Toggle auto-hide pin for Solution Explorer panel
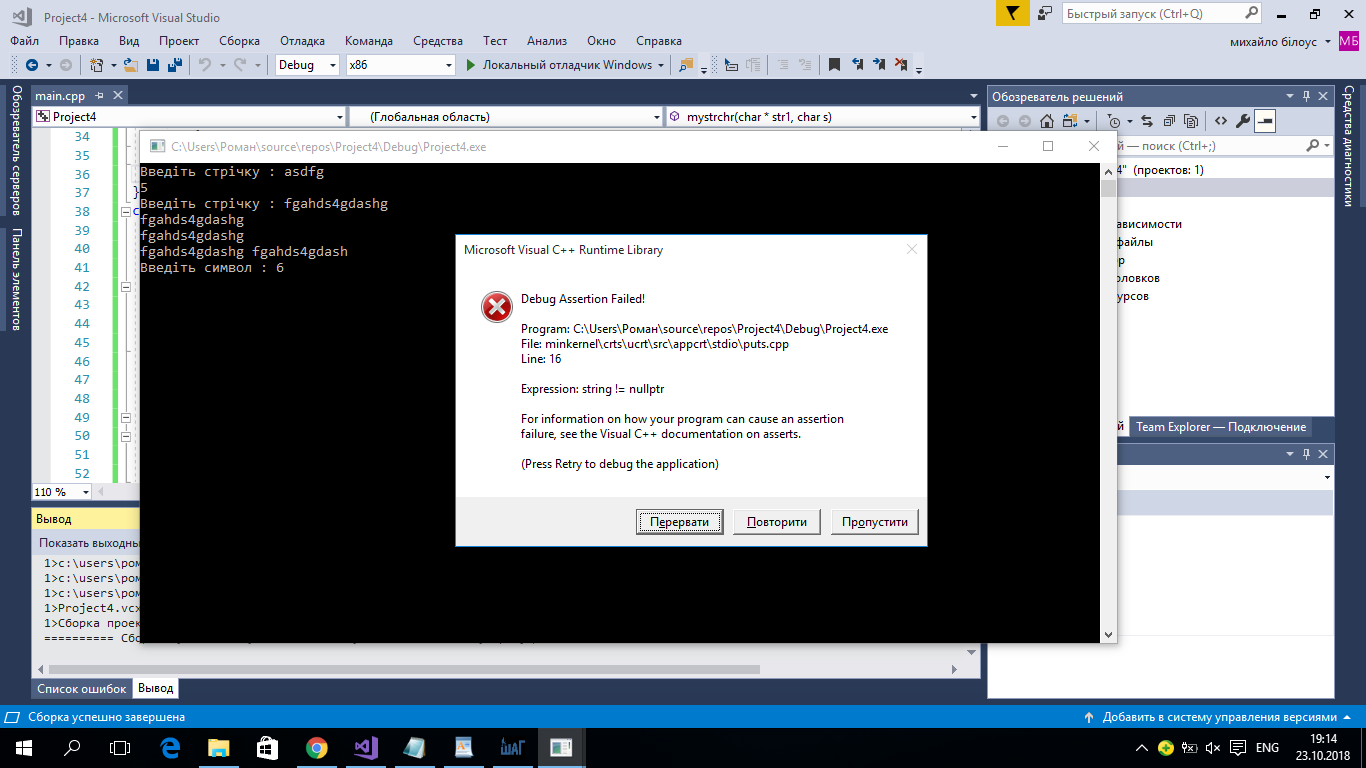 (1305, 97)
